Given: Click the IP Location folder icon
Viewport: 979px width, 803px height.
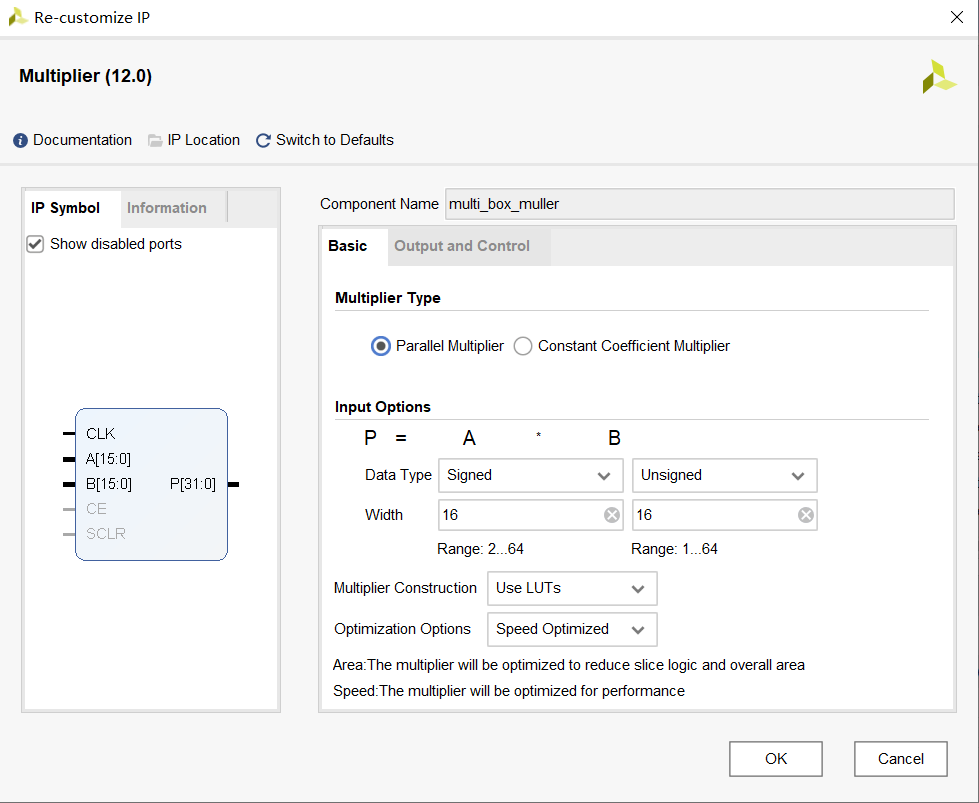Looking at the screenshot, I should click(155, 141).
